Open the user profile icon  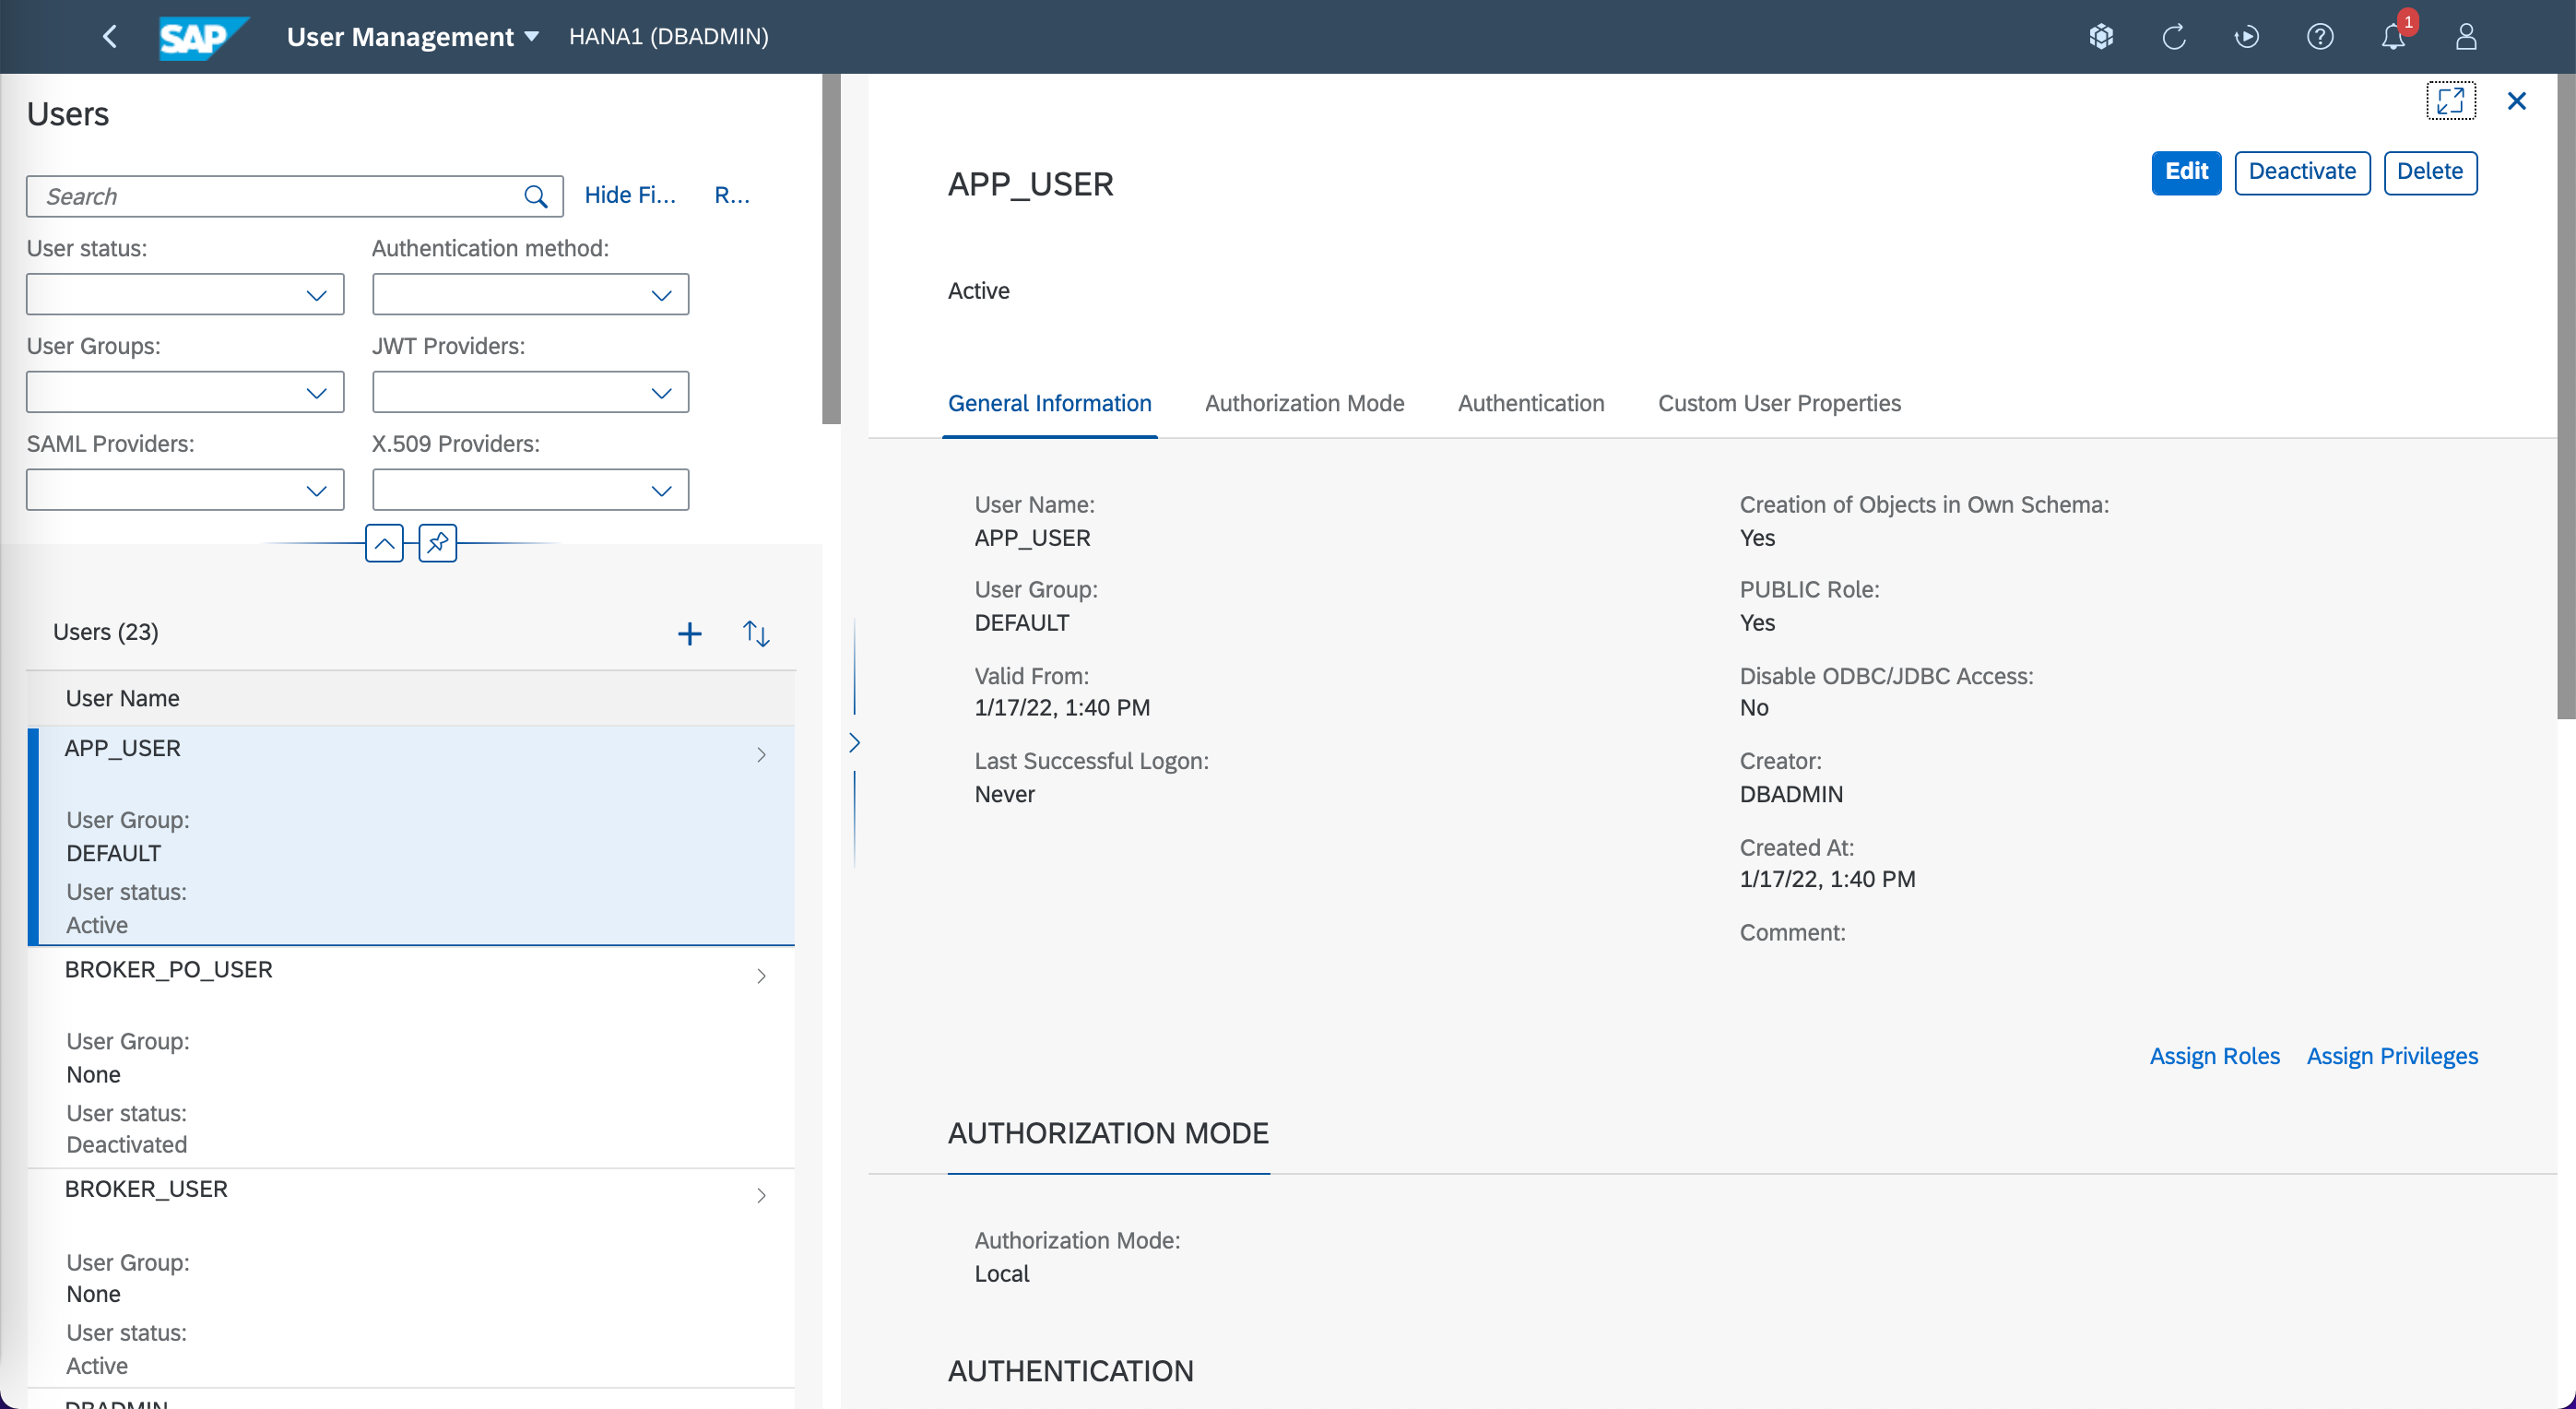coord(2465,37)
